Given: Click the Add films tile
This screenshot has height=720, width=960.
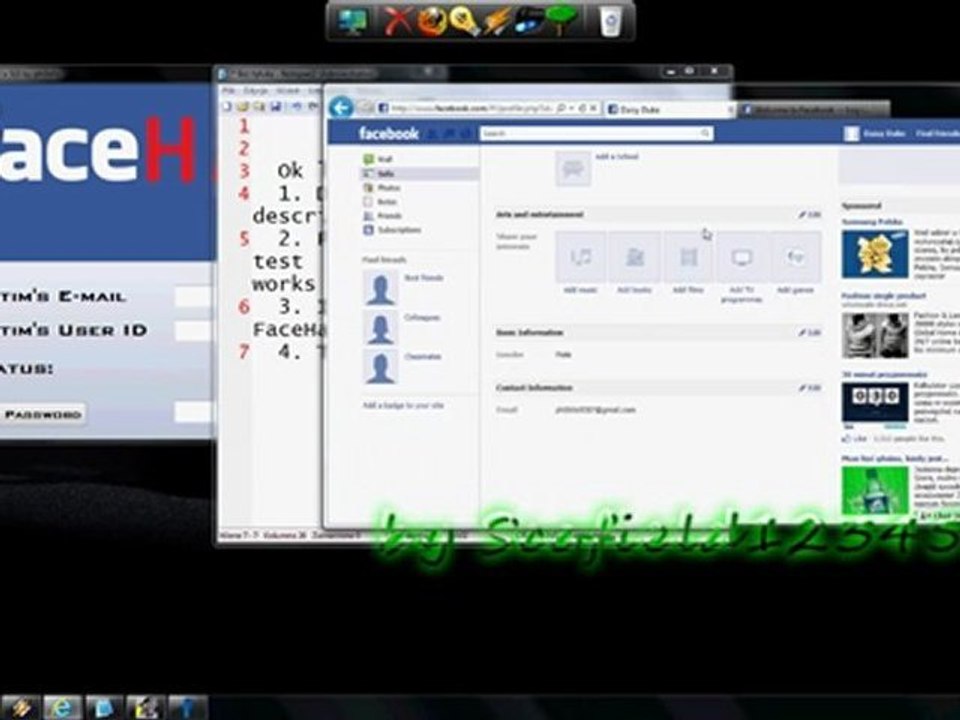Looking at the screenshot, I should click(x=688, y=257).
